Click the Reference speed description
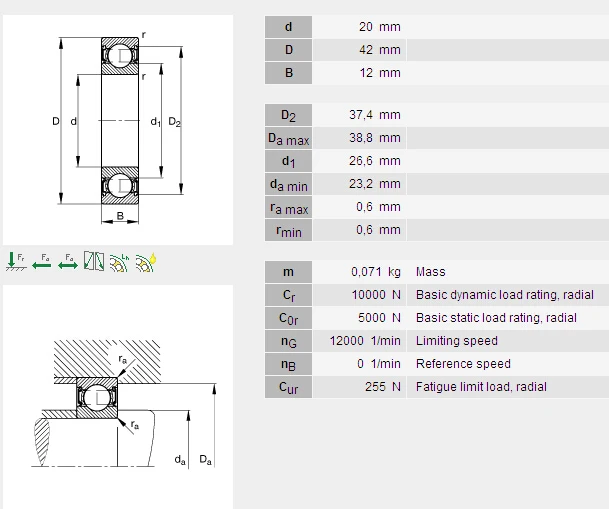The width and height of the screenshot is (609, 509). 463,364
